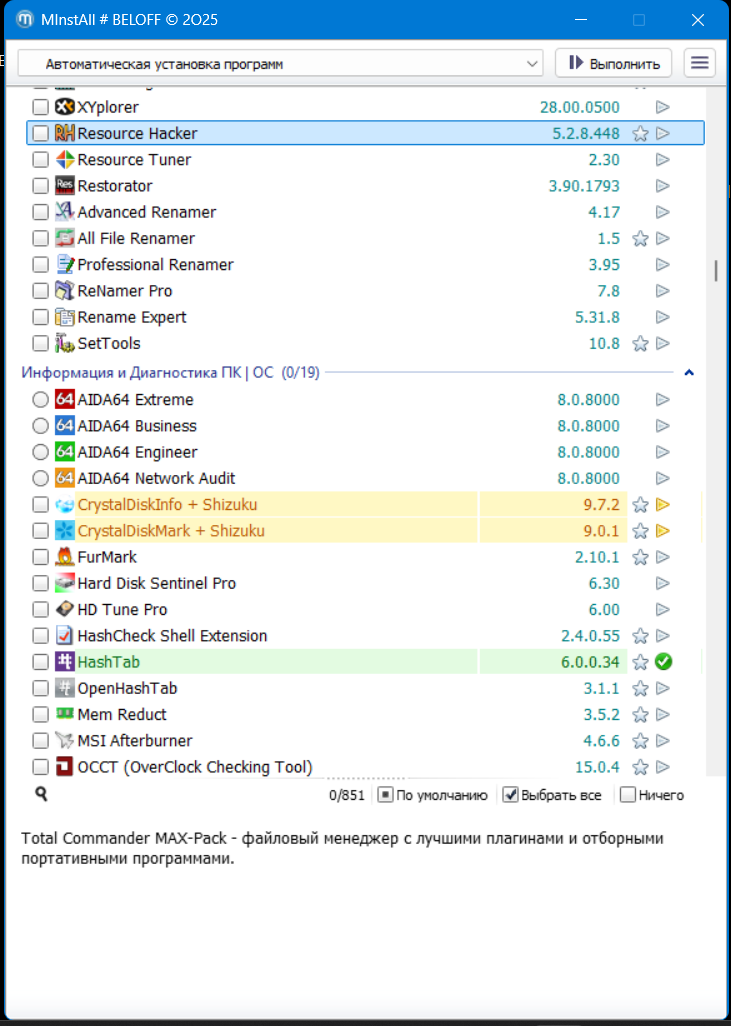Click the play arrow beside XYplorer
731x1026 pixels.
(662, 107)
